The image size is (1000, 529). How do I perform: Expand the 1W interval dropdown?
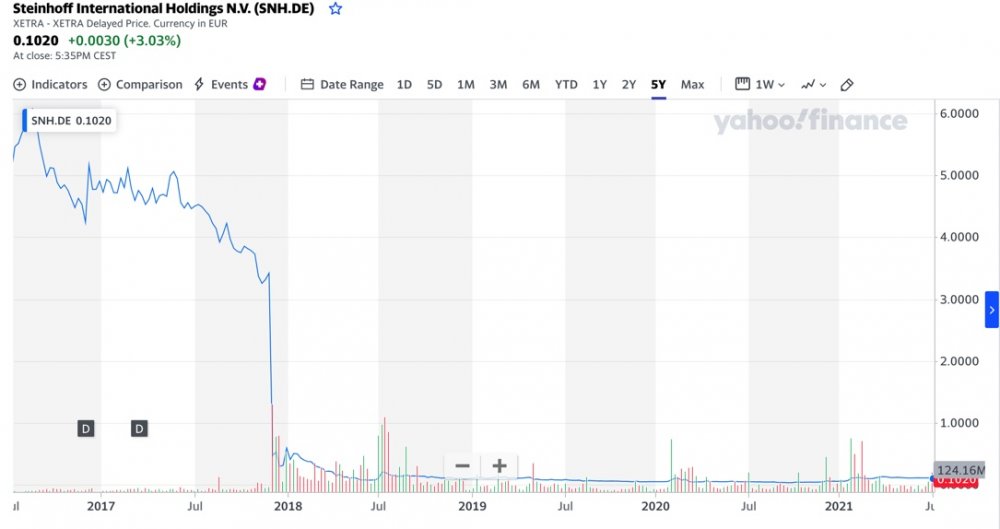[x=760, y=84]
